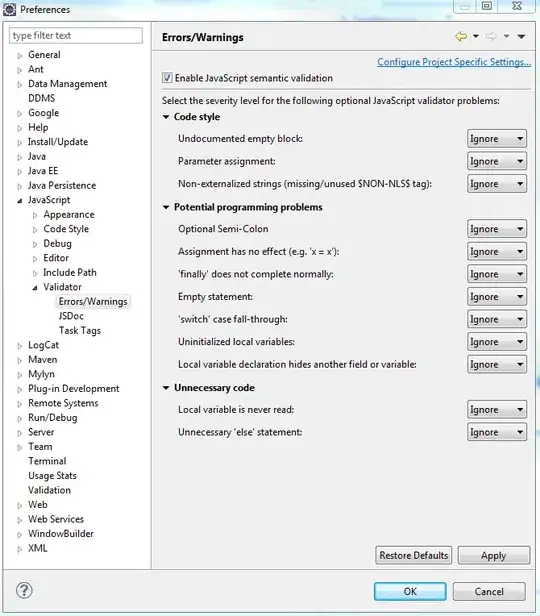540x616 pixels.
Task: Collapse the Code style section
Action: 166,117
